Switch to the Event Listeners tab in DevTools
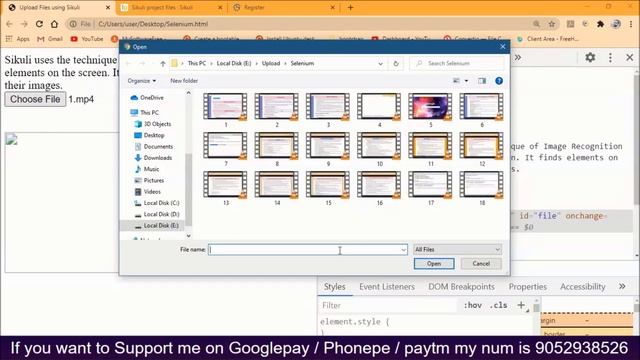Viewport: 640px width, 360px height. (x=387, y=287)
